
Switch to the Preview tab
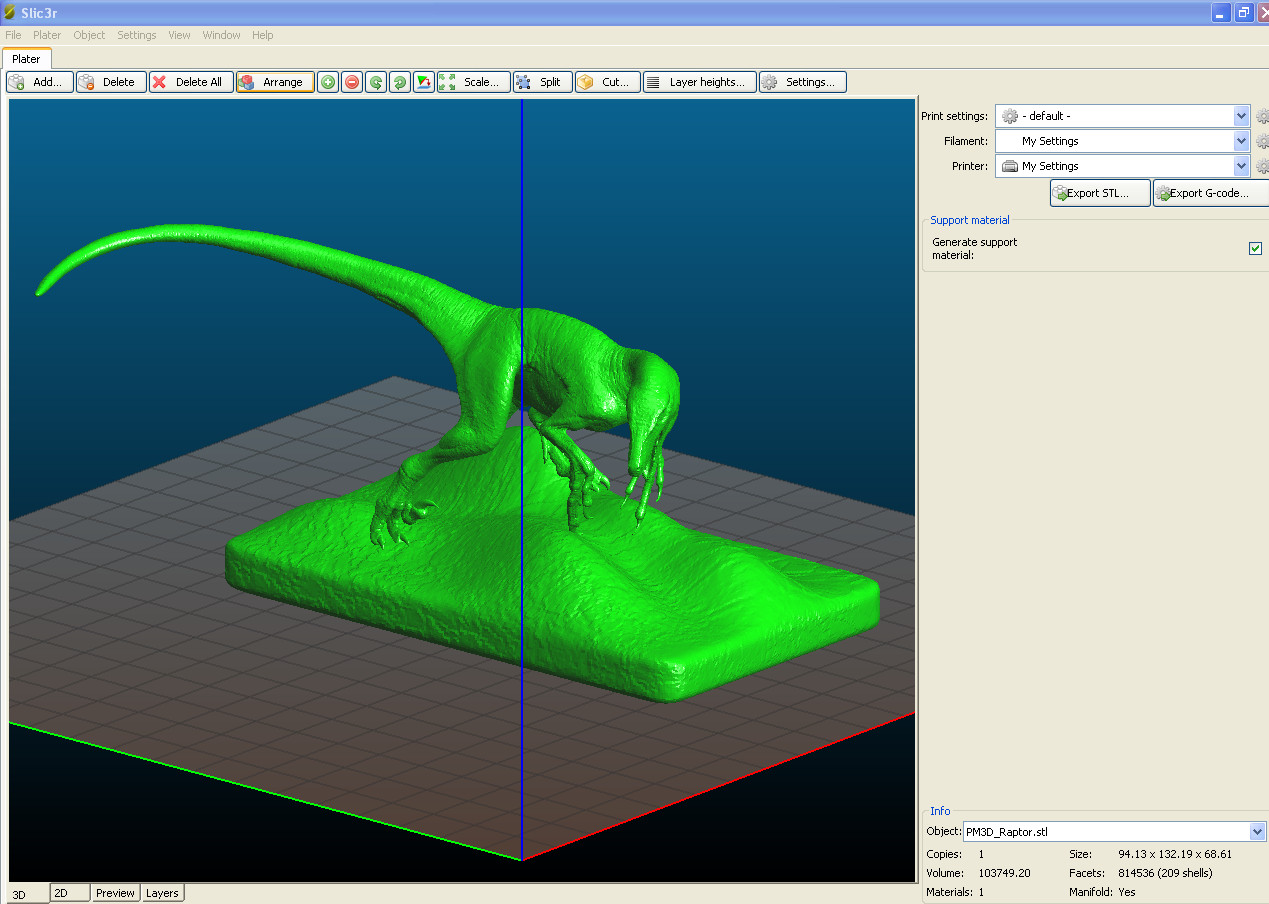pyautogui.click(x=115, y=893)
